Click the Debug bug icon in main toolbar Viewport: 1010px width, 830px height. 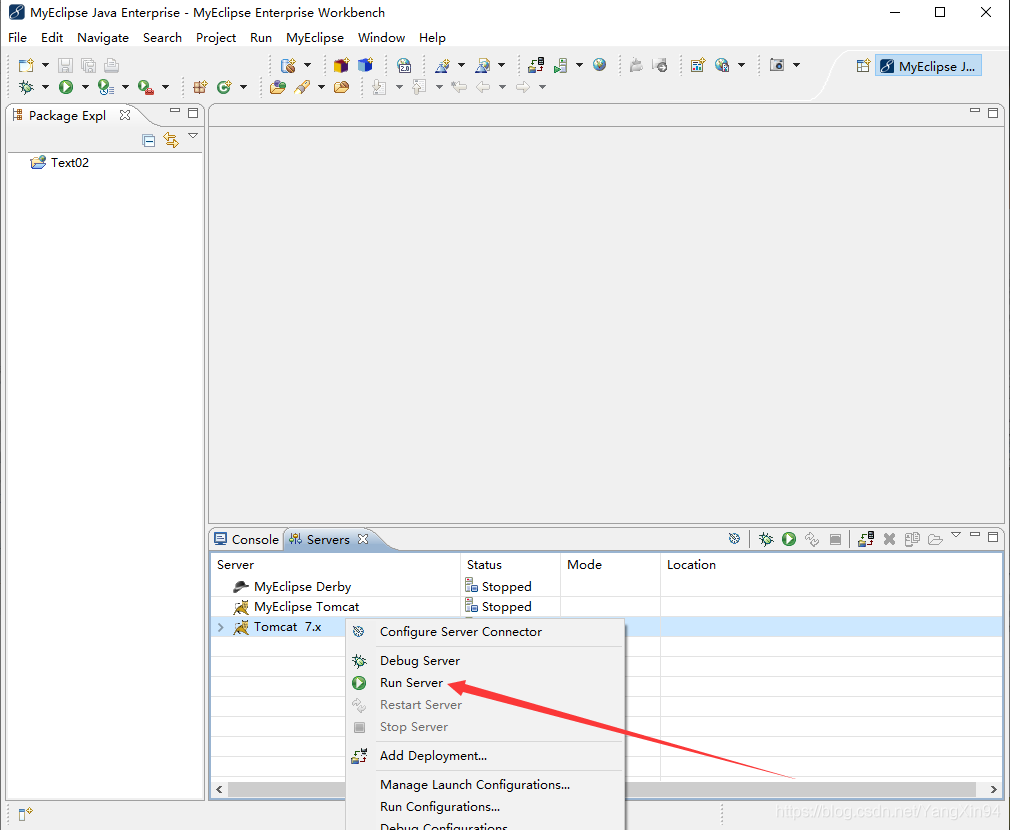coord(26,87)
